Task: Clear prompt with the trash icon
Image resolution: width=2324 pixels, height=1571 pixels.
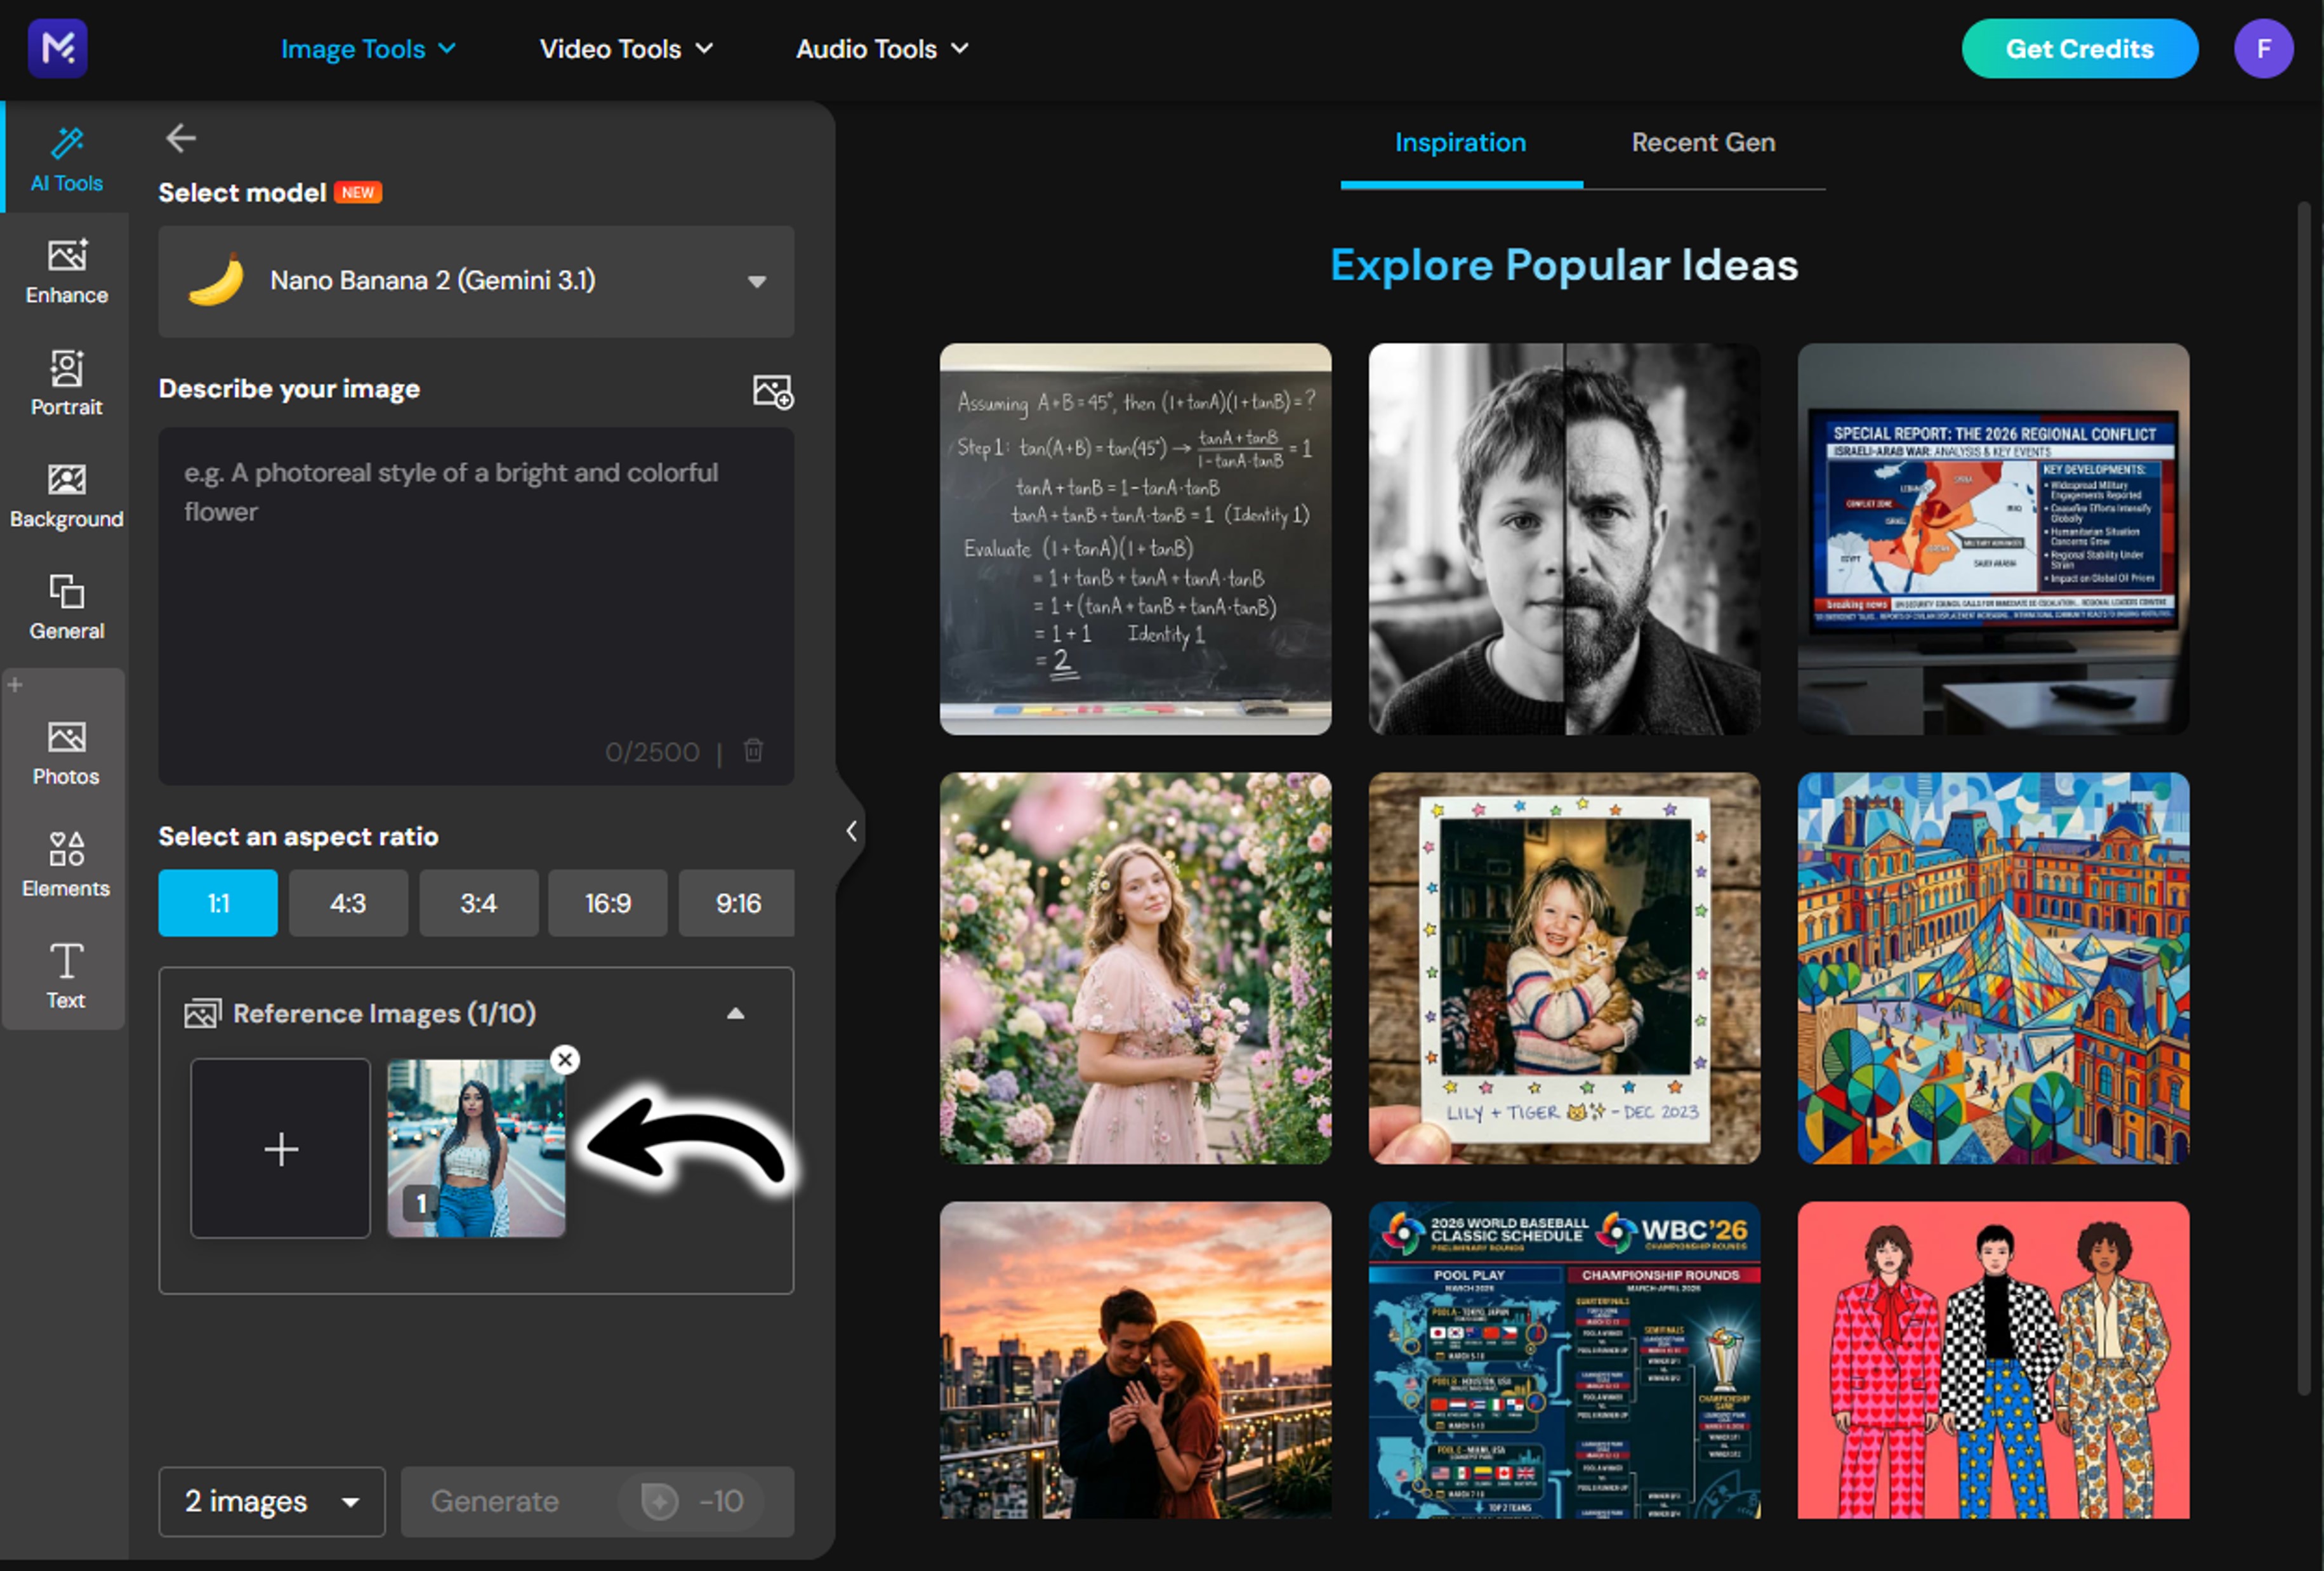Action: point(753,750)
